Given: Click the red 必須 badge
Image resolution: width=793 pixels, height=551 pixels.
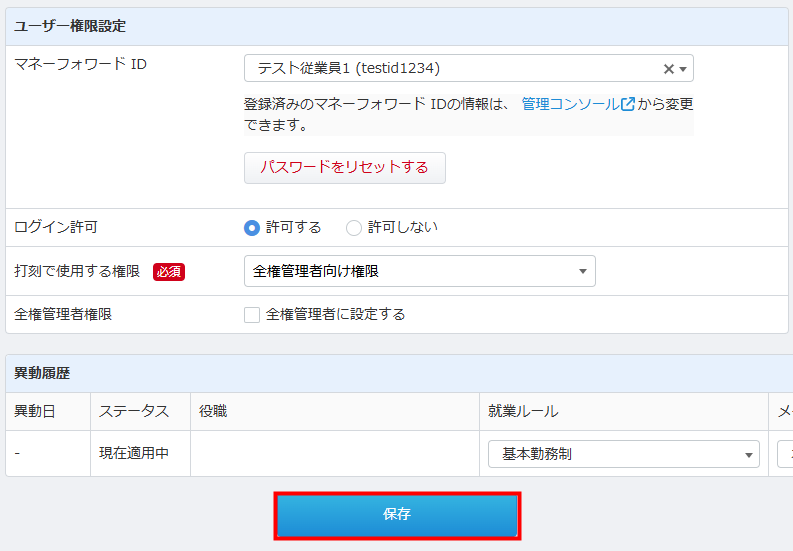Looking at the screenshot, I should (169, 271).
